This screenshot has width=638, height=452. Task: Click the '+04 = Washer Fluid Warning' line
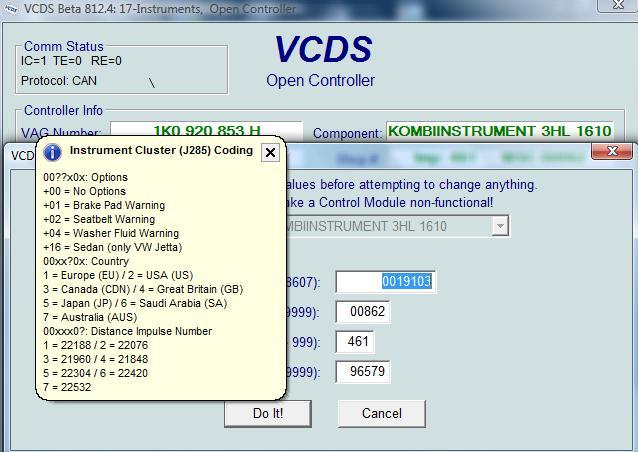point(111,233)
